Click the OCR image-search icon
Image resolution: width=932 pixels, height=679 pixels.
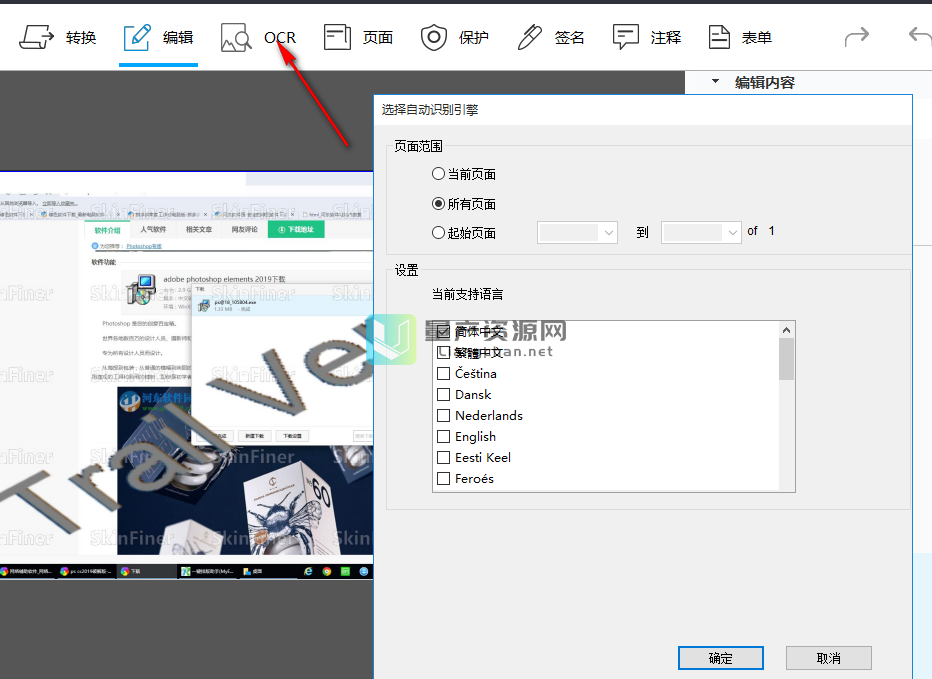236,37
